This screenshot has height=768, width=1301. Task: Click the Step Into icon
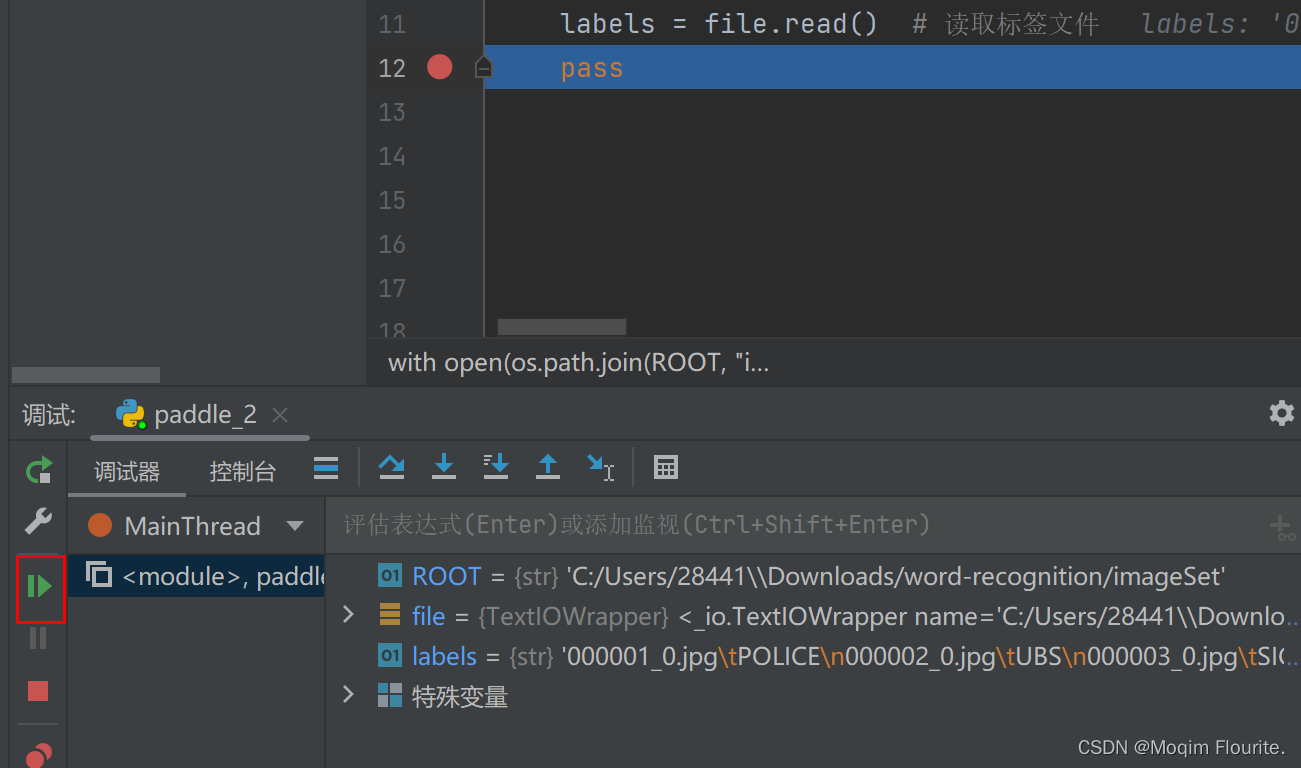click(443, 467)
